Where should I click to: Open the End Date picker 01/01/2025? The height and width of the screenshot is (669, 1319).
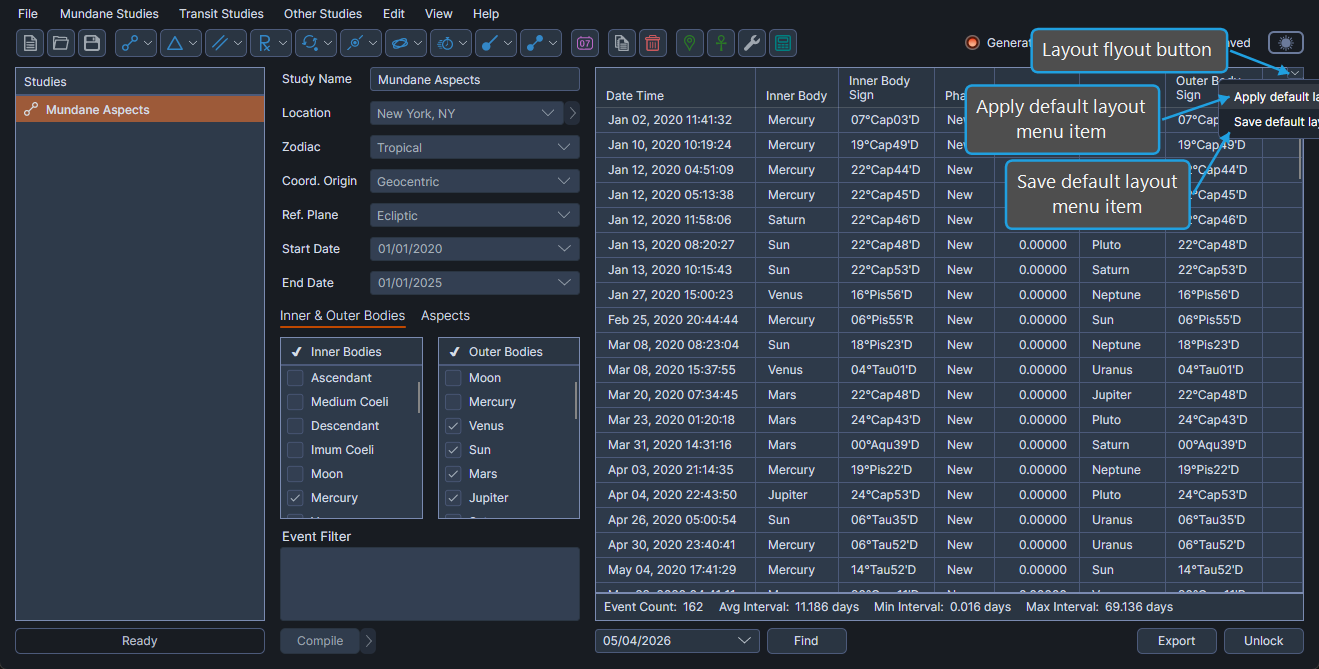pos(475,283)
